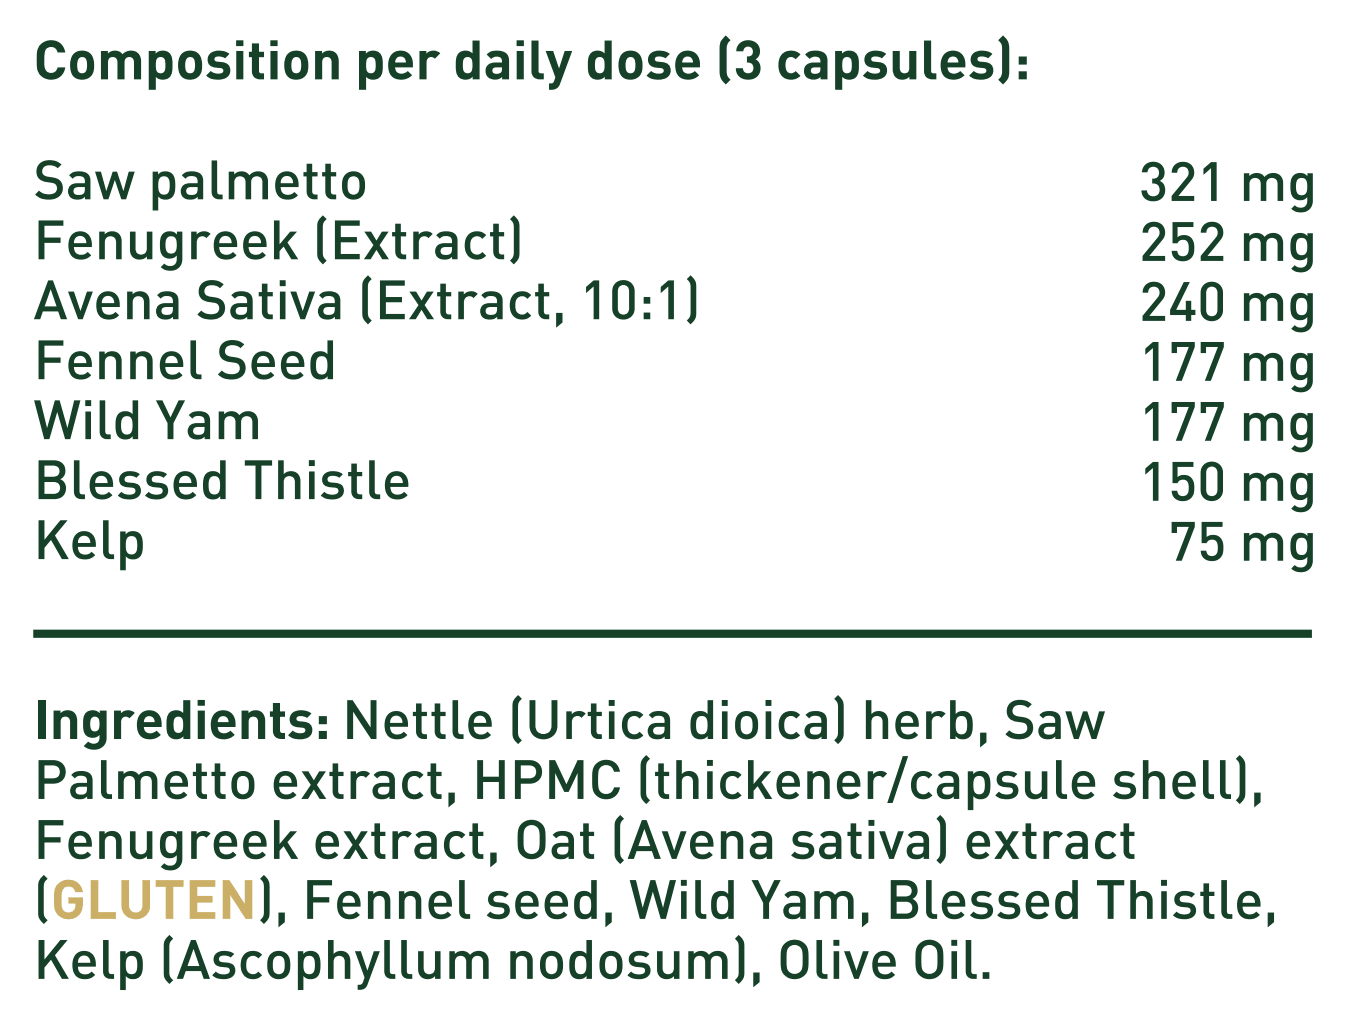Click the 321 mg value
The width and height of the screenshot is (1349, 1020).
(1227, 184)
